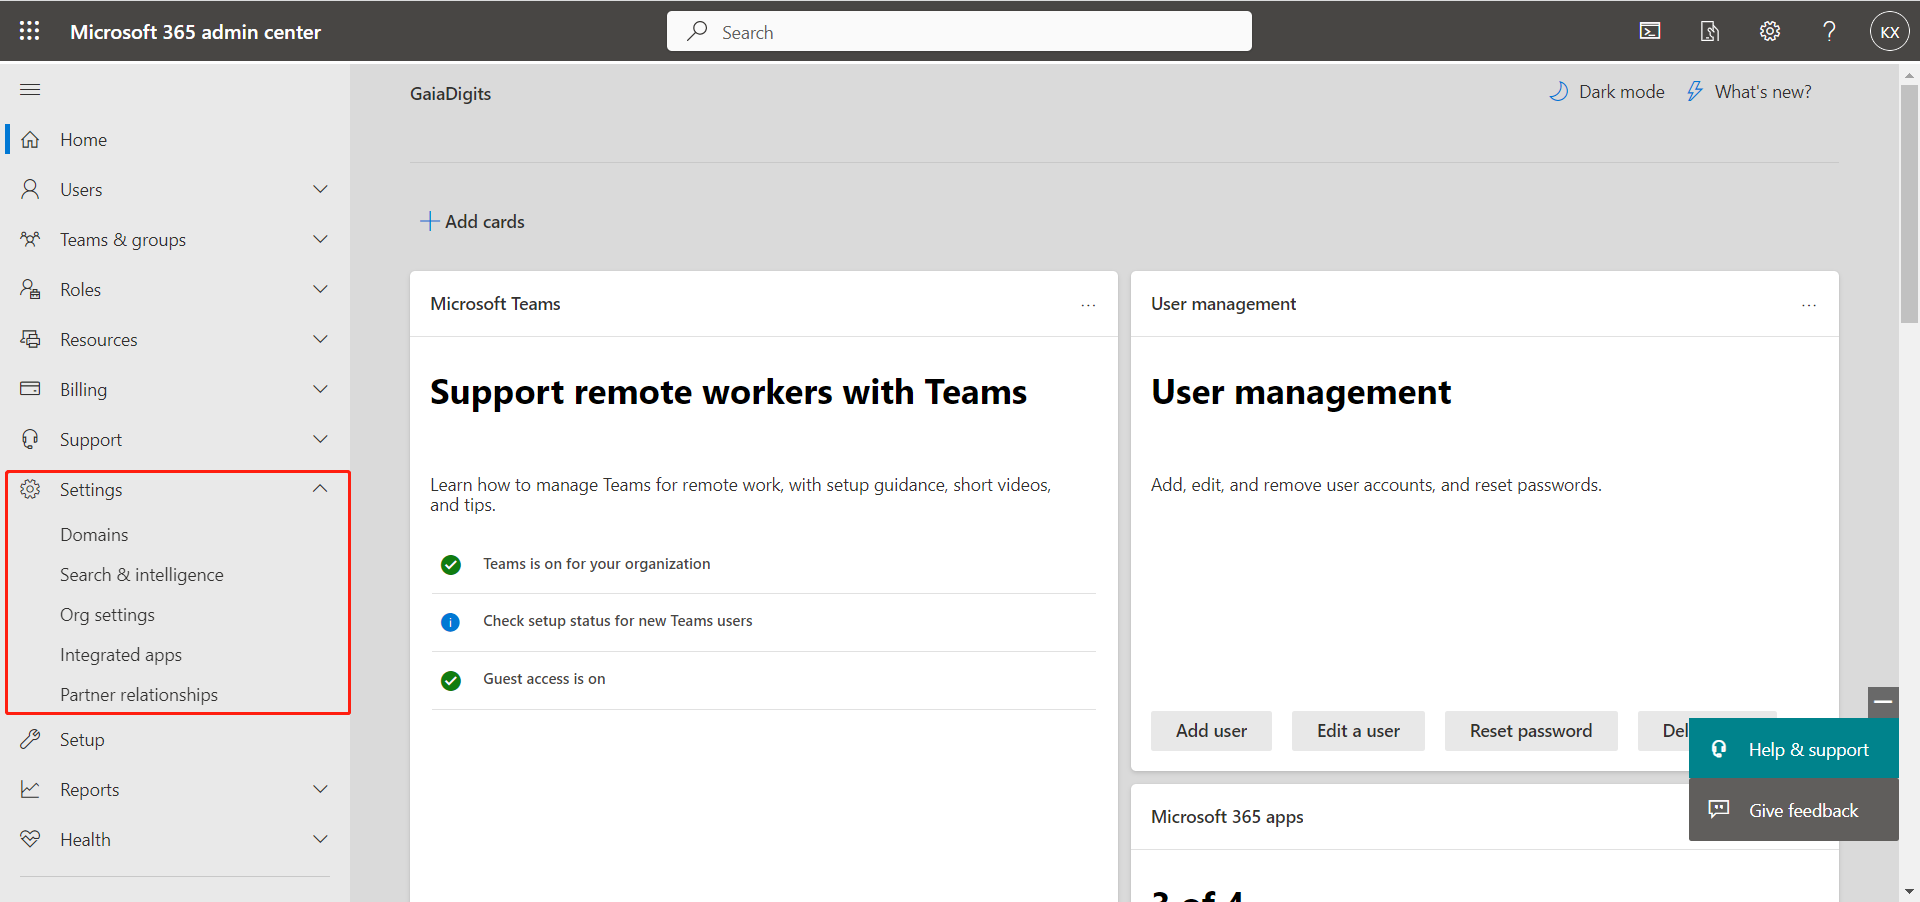Open the KX account avatar
Screen dimensions: 1920x902
pyautogui.click(x=1889, y=31)
